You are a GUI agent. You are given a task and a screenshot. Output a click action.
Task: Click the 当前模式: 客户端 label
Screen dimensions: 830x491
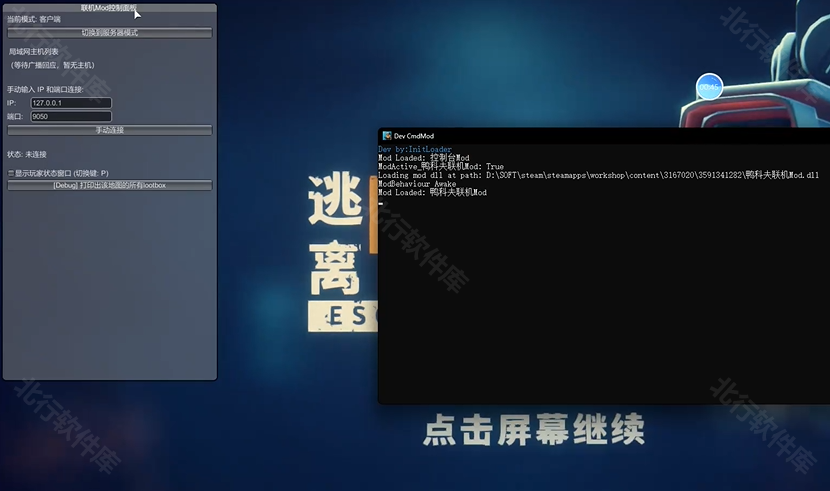pyautogui.click(x=34, y=19)
